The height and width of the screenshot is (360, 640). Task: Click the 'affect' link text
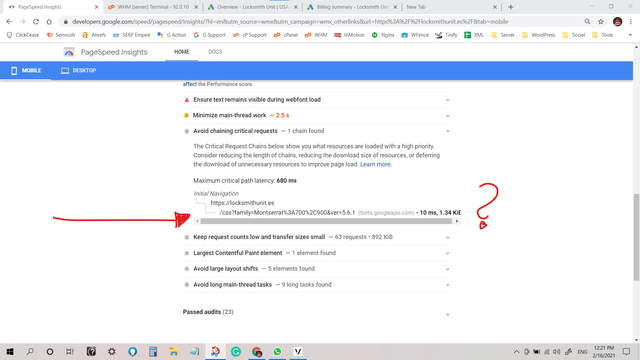[189, 84]
